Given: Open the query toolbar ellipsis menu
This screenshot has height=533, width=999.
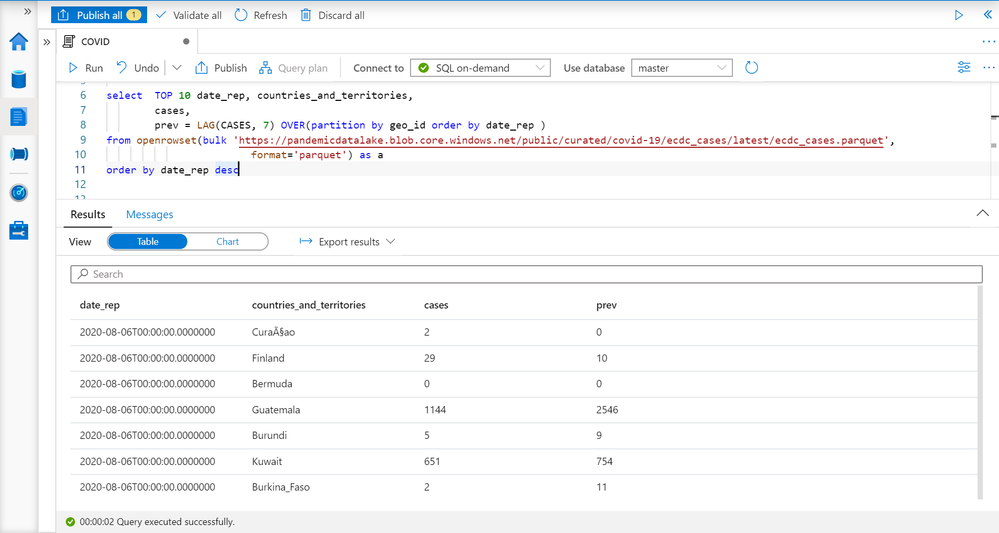Looking at the screenshot, I should click(x=988, y=68).
